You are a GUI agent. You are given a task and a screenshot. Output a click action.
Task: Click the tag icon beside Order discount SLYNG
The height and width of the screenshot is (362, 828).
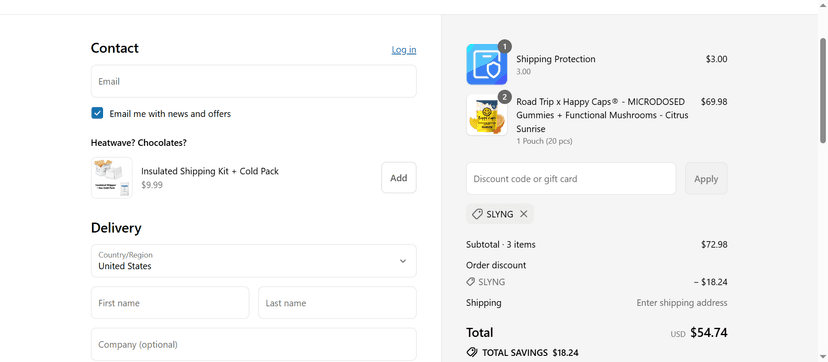[471, 282]
